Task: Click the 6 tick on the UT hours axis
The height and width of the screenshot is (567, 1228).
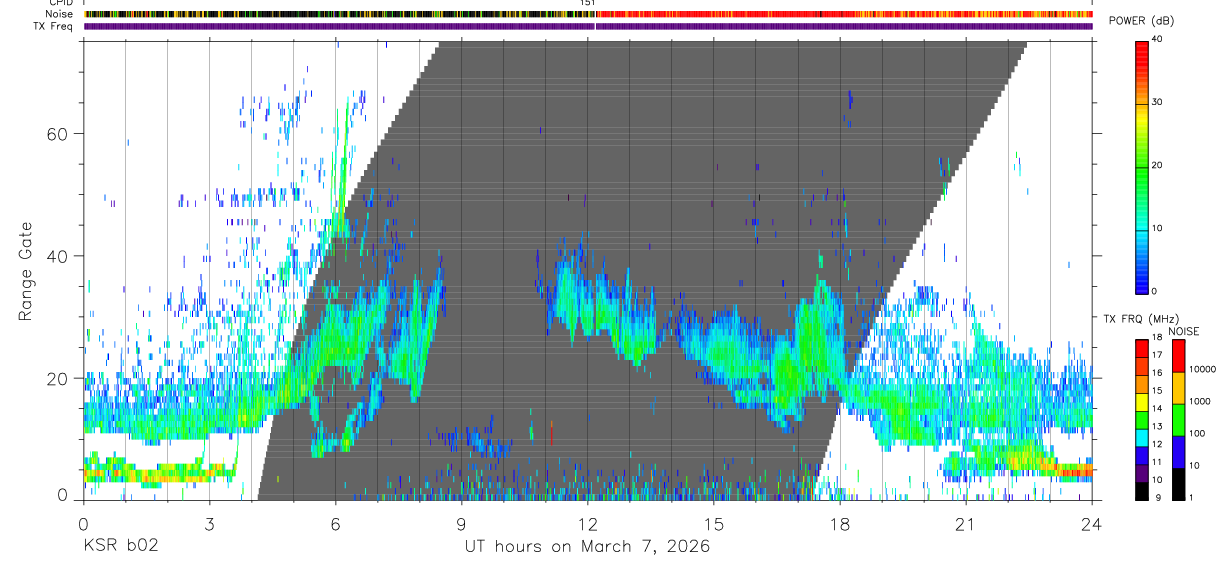Action: click(335, 523)
